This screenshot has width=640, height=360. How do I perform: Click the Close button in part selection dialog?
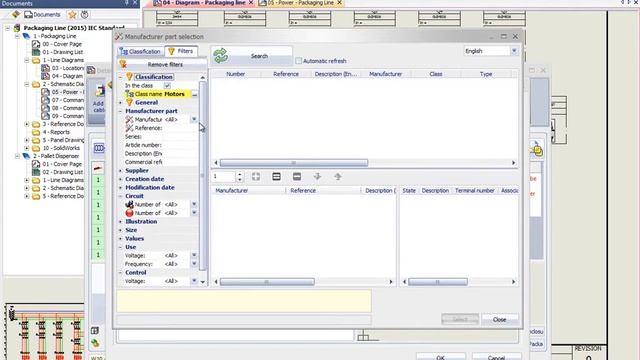click(x=500, y=320)
